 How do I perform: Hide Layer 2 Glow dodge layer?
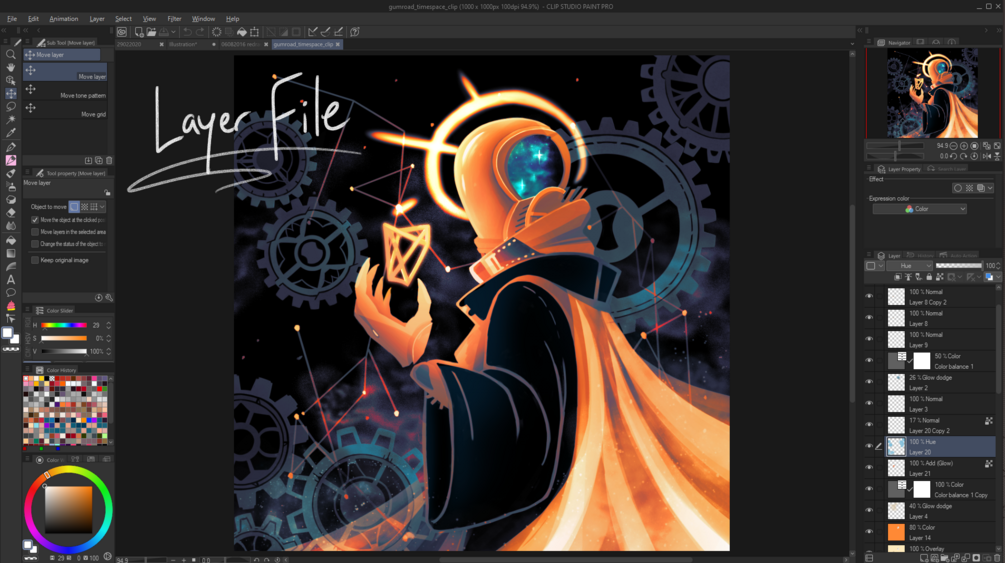pos(869,382)
